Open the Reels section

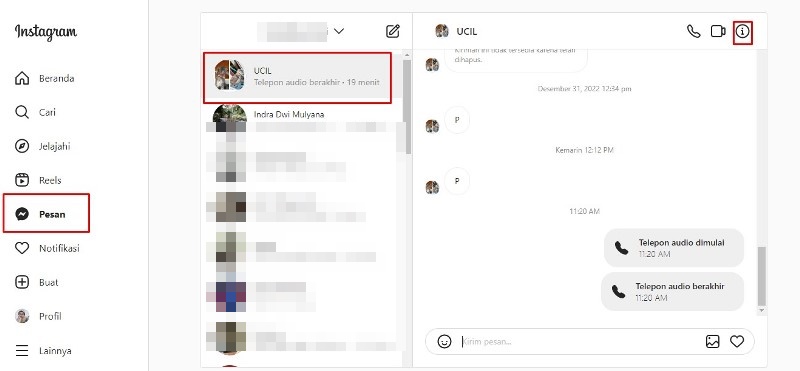(x=38, y=180)
